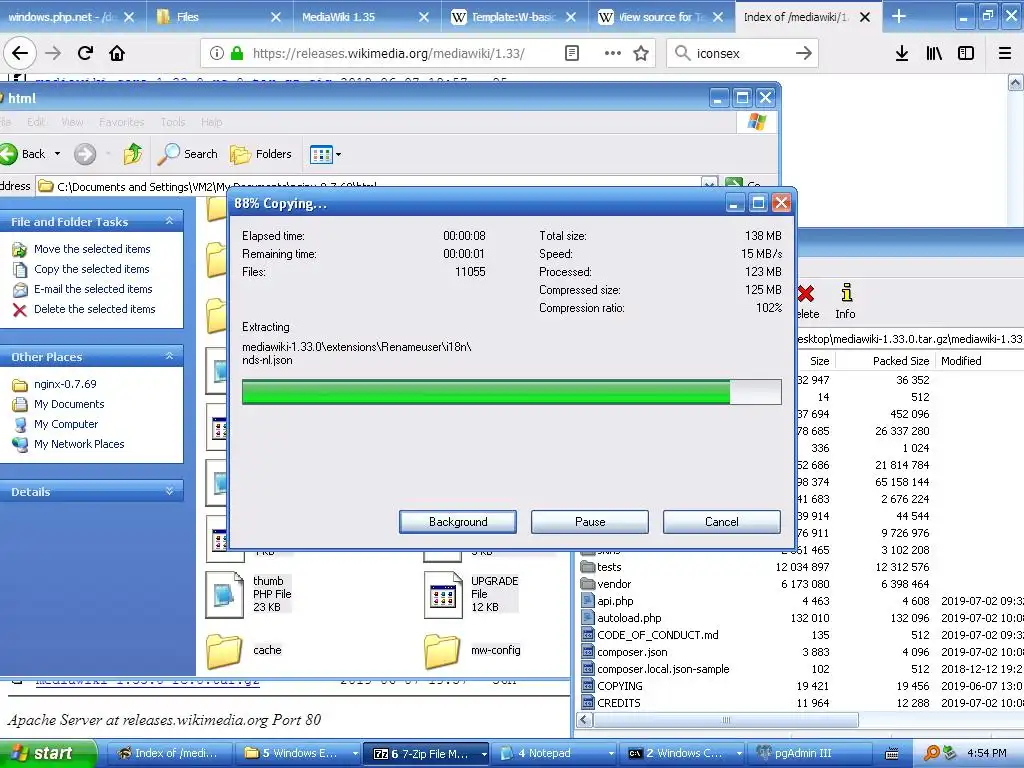Open My Computer in Other Places
The image size is (1024, 768).
(x=66, y=424)
